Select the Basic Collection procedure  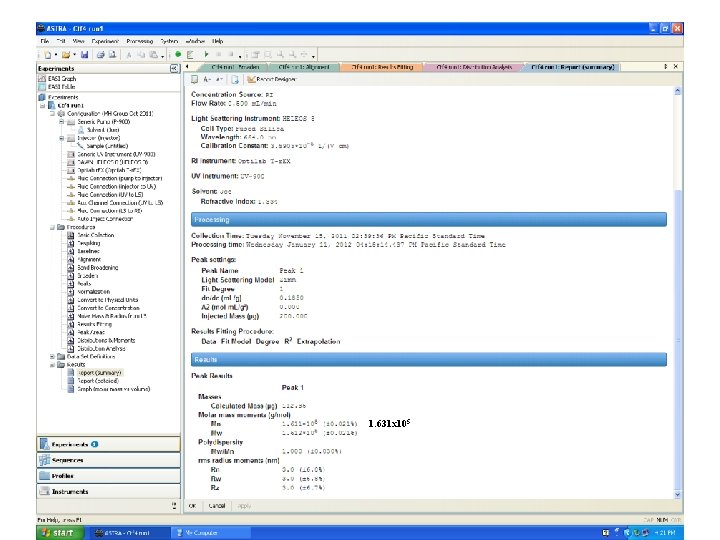[91, 235]
